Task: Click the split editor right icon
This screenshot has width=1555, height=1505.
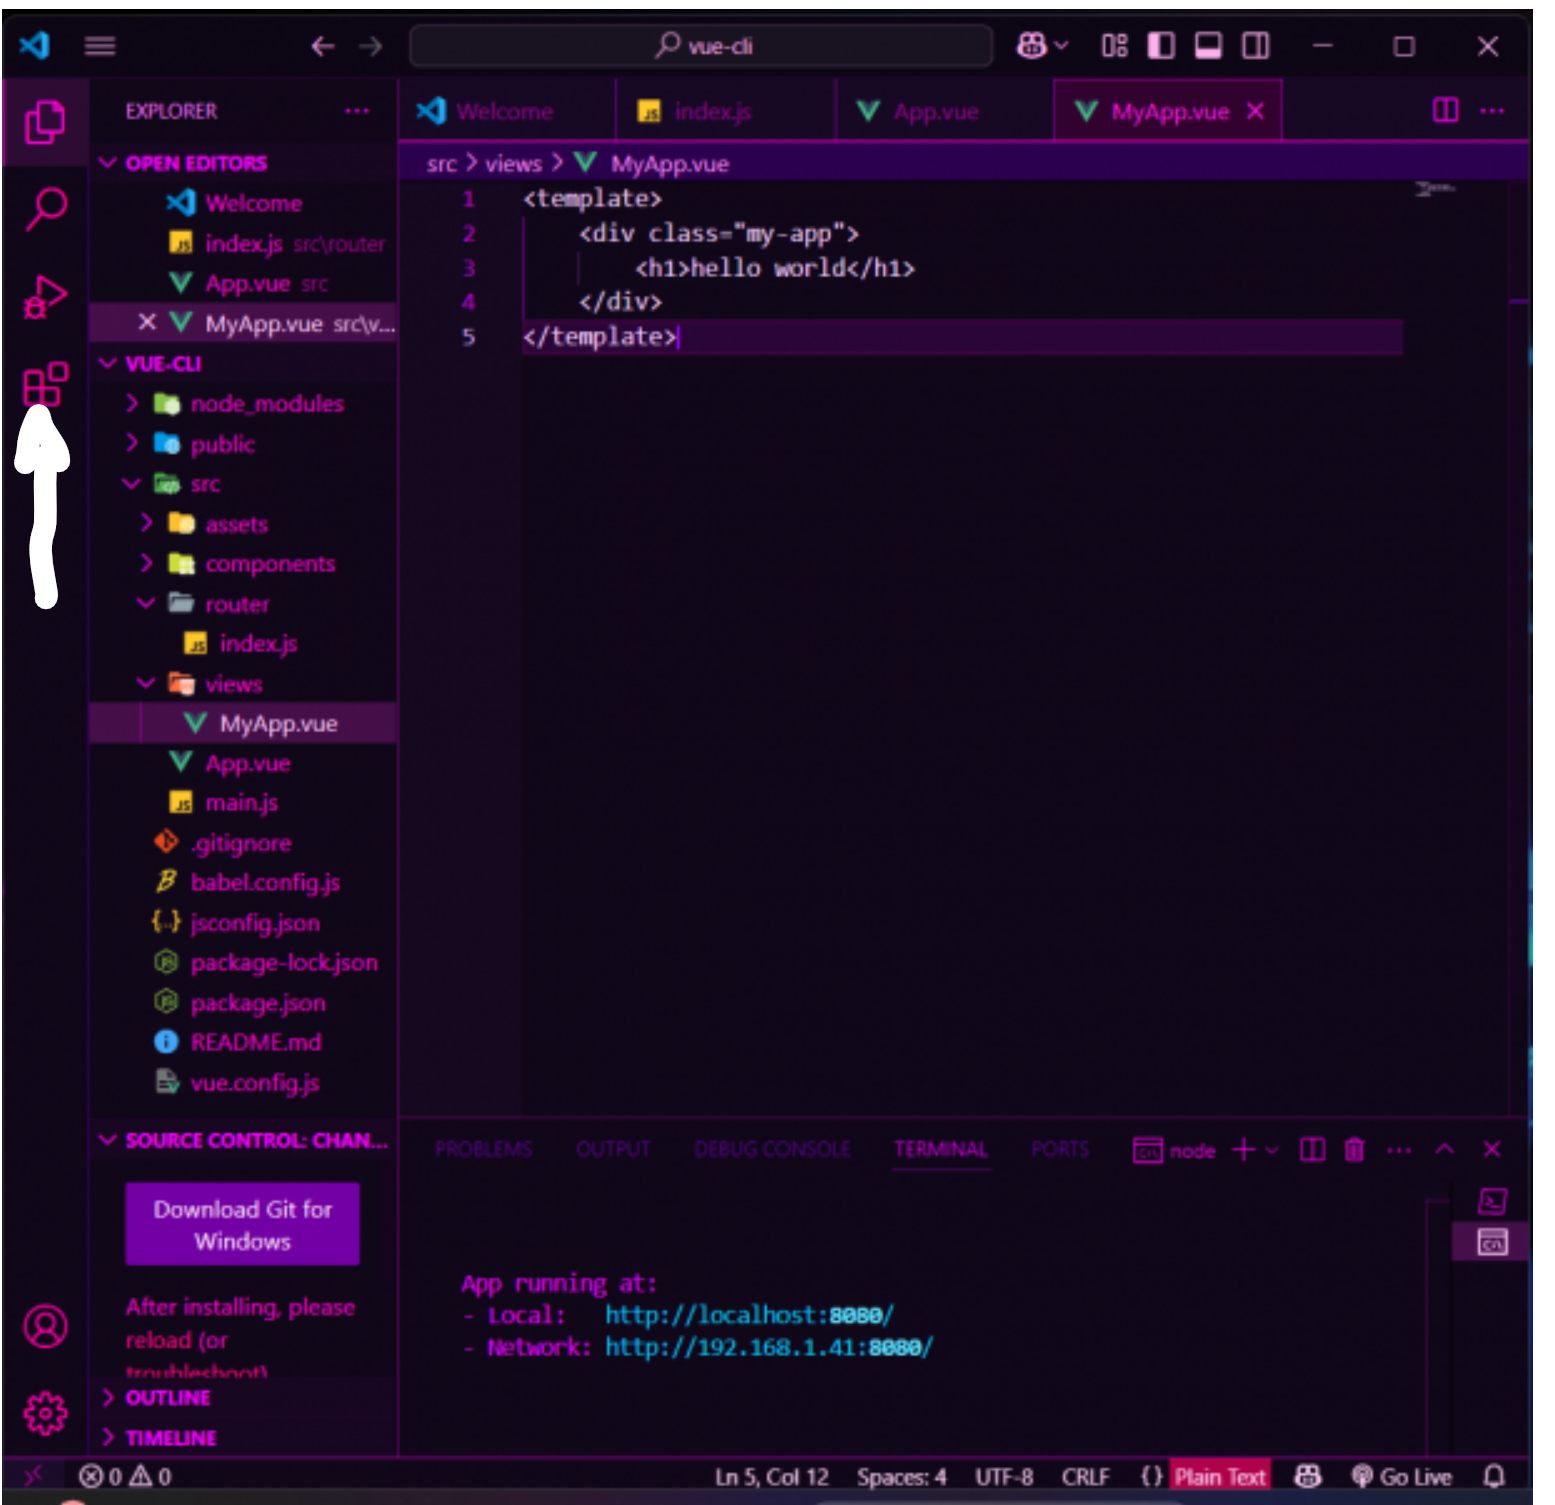Action: pyautogui.click(x=1445, y=111)
